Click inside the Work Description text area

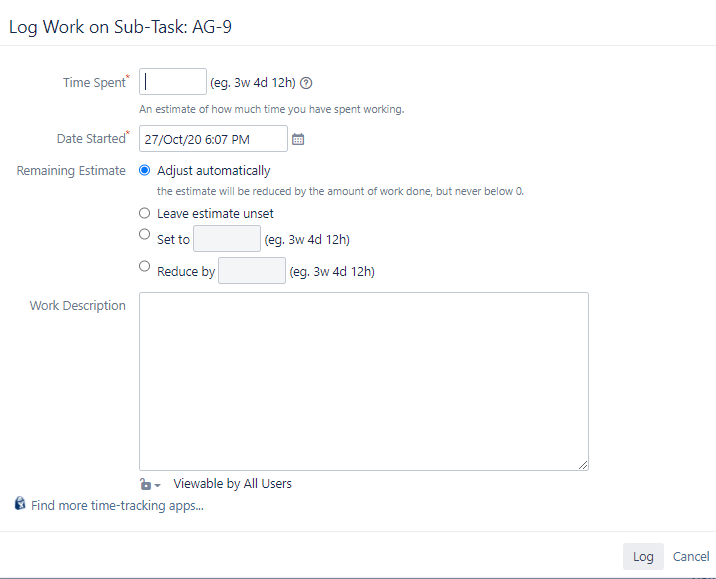coord(364,381)
